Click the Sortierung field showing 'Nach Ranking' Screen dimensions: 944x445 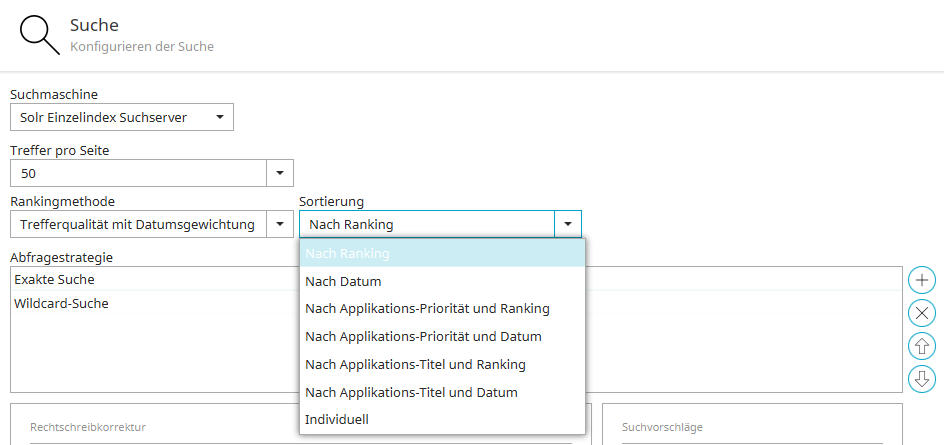tap(426, 224)
